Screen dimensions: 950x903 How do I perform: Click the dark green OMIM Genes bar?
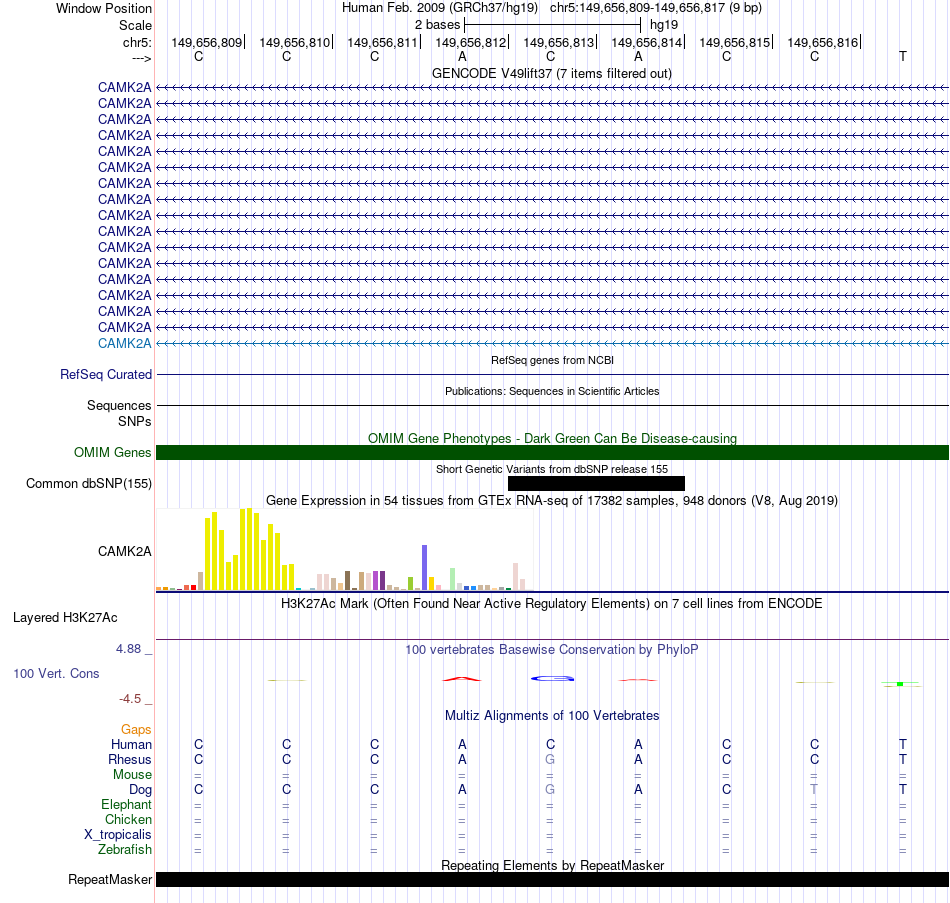552,453
